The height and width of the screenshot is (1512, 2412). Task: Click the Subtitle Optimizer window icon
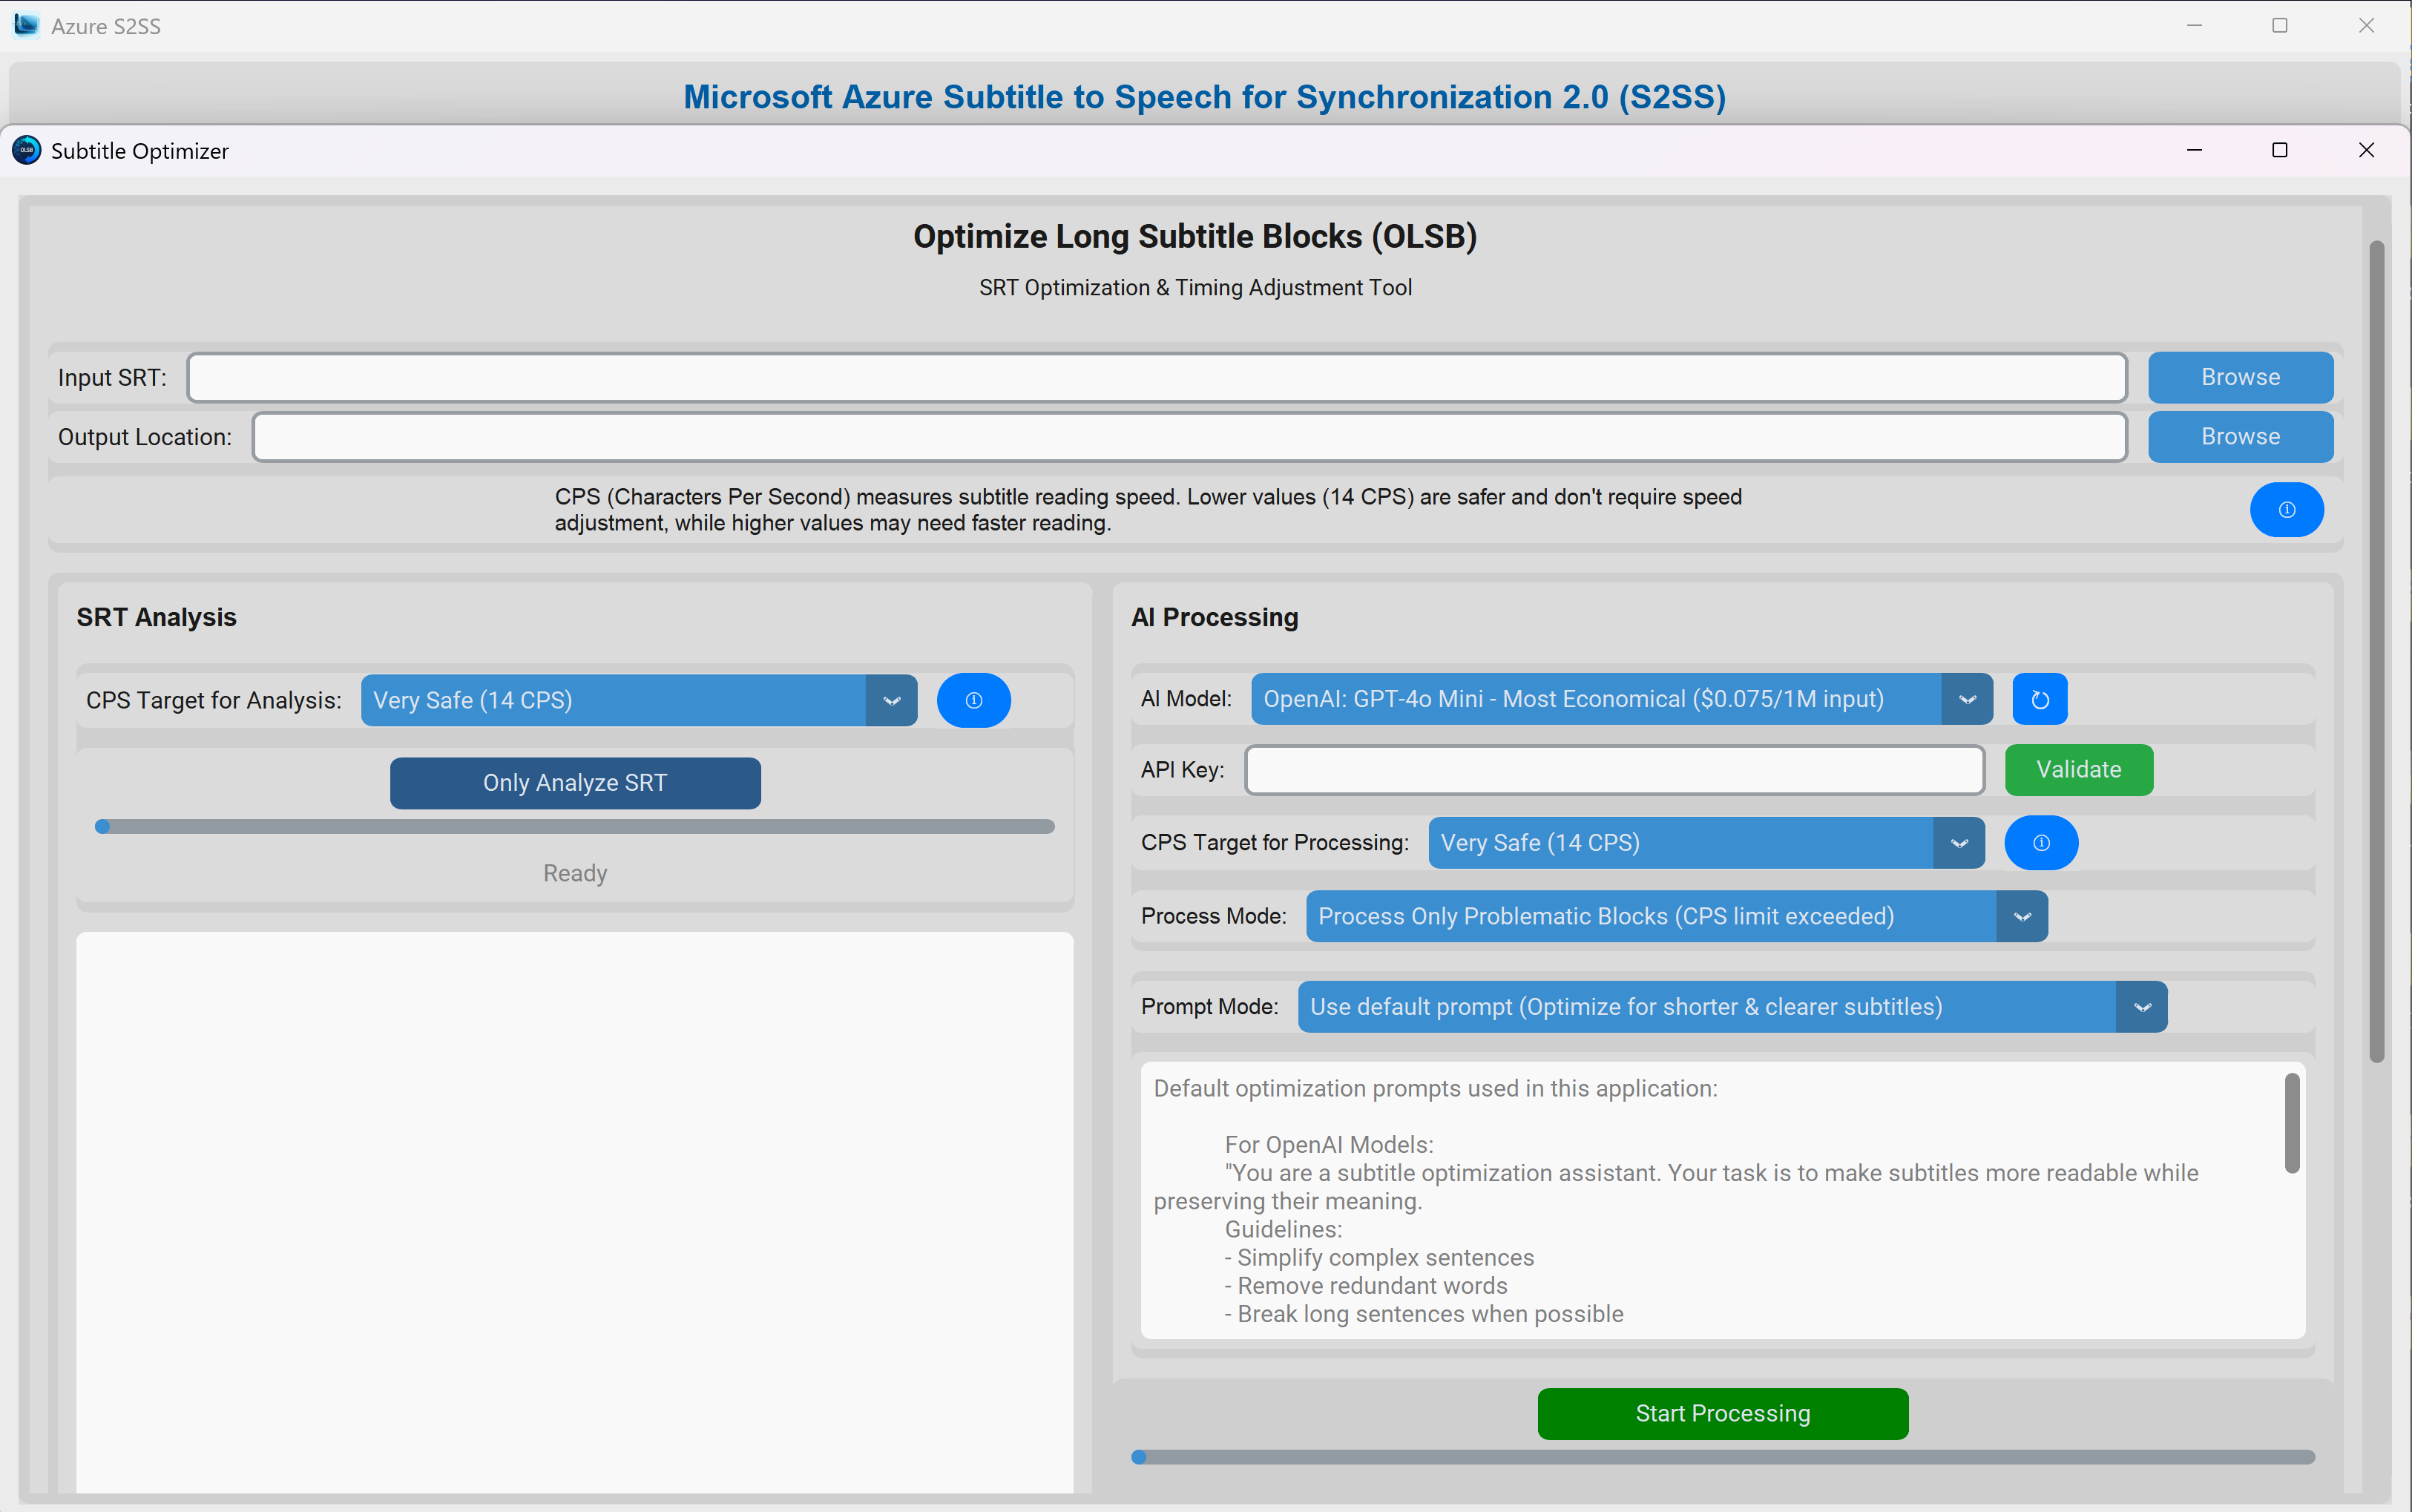[x=26, y=151]
